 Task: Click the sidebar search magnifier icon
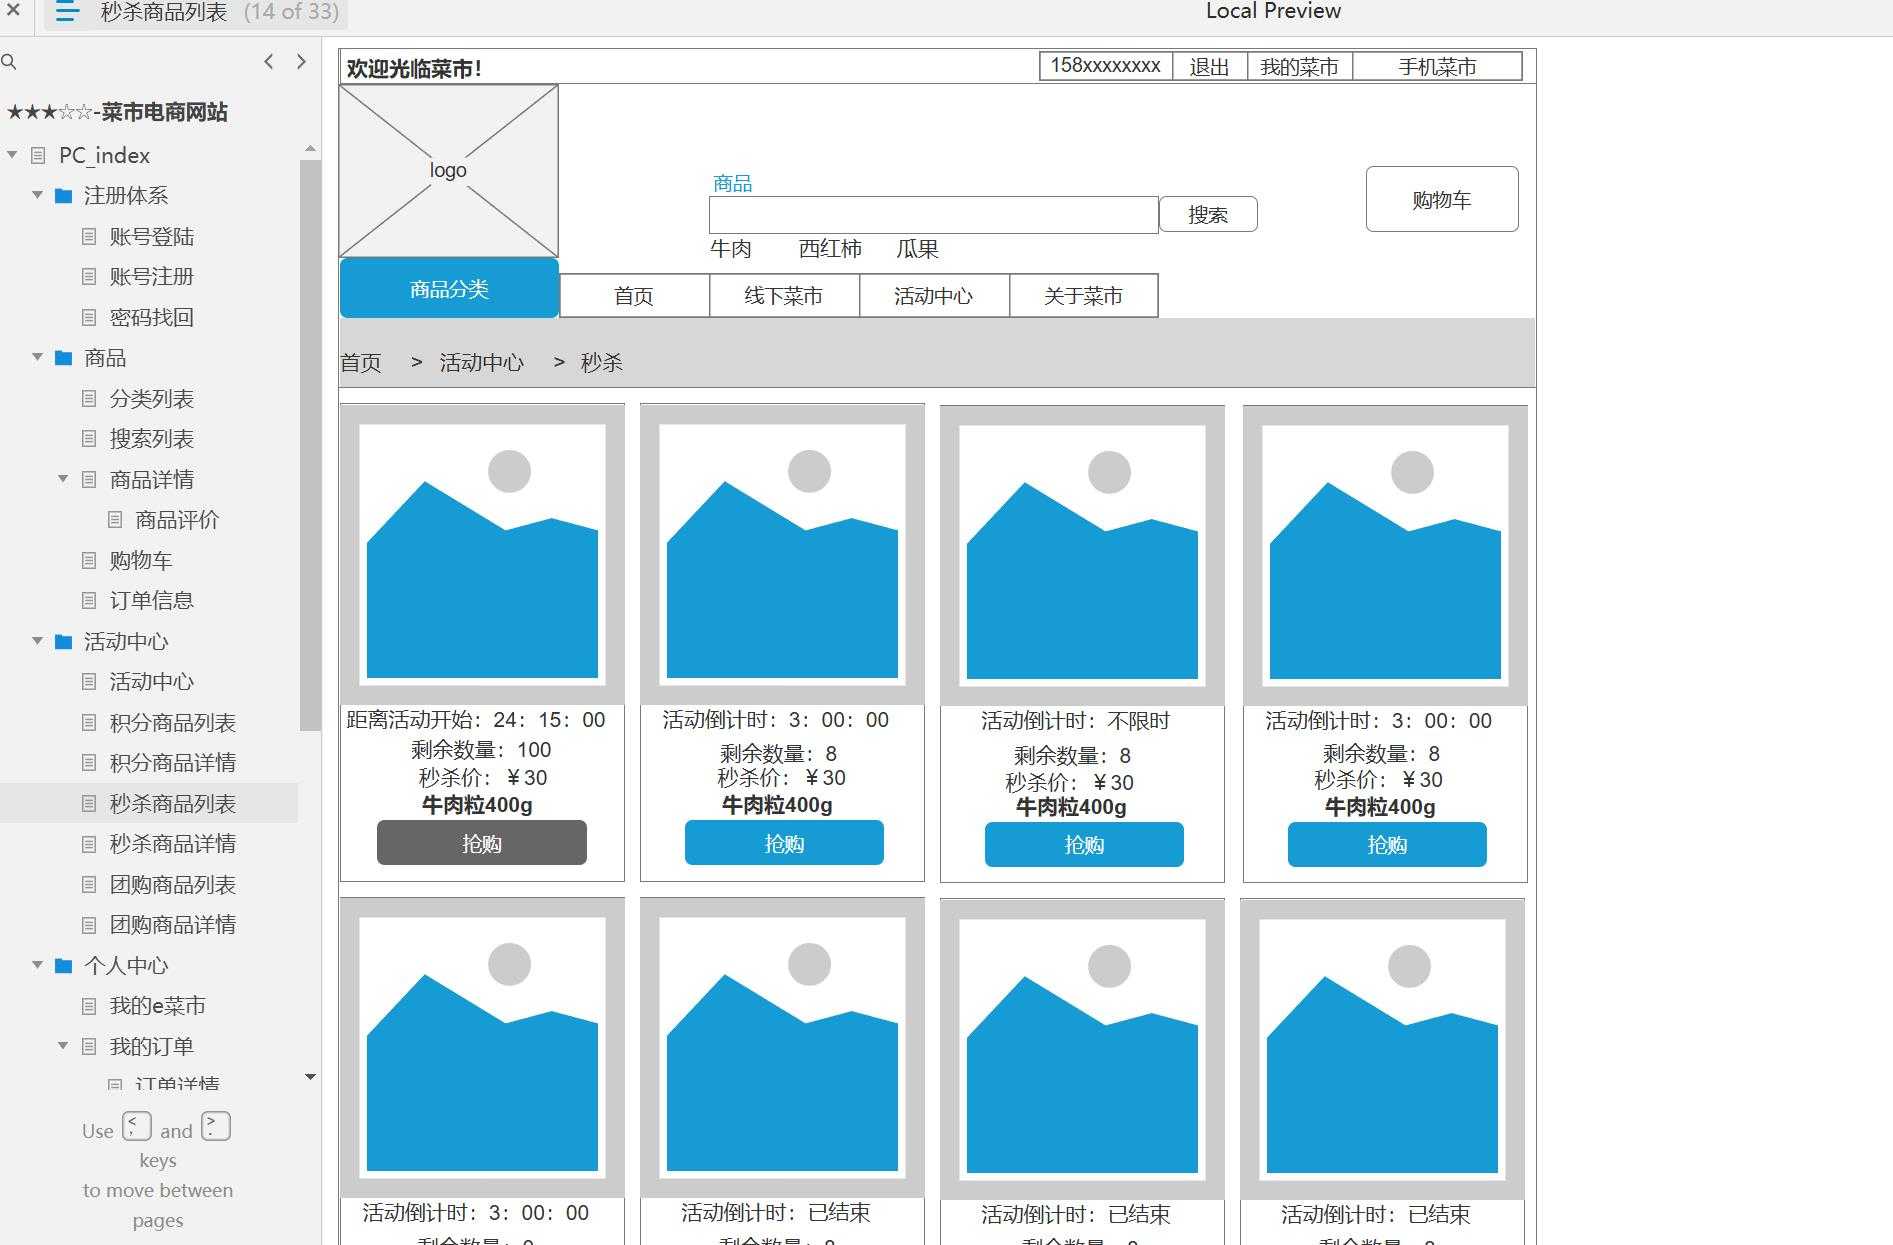9,62
